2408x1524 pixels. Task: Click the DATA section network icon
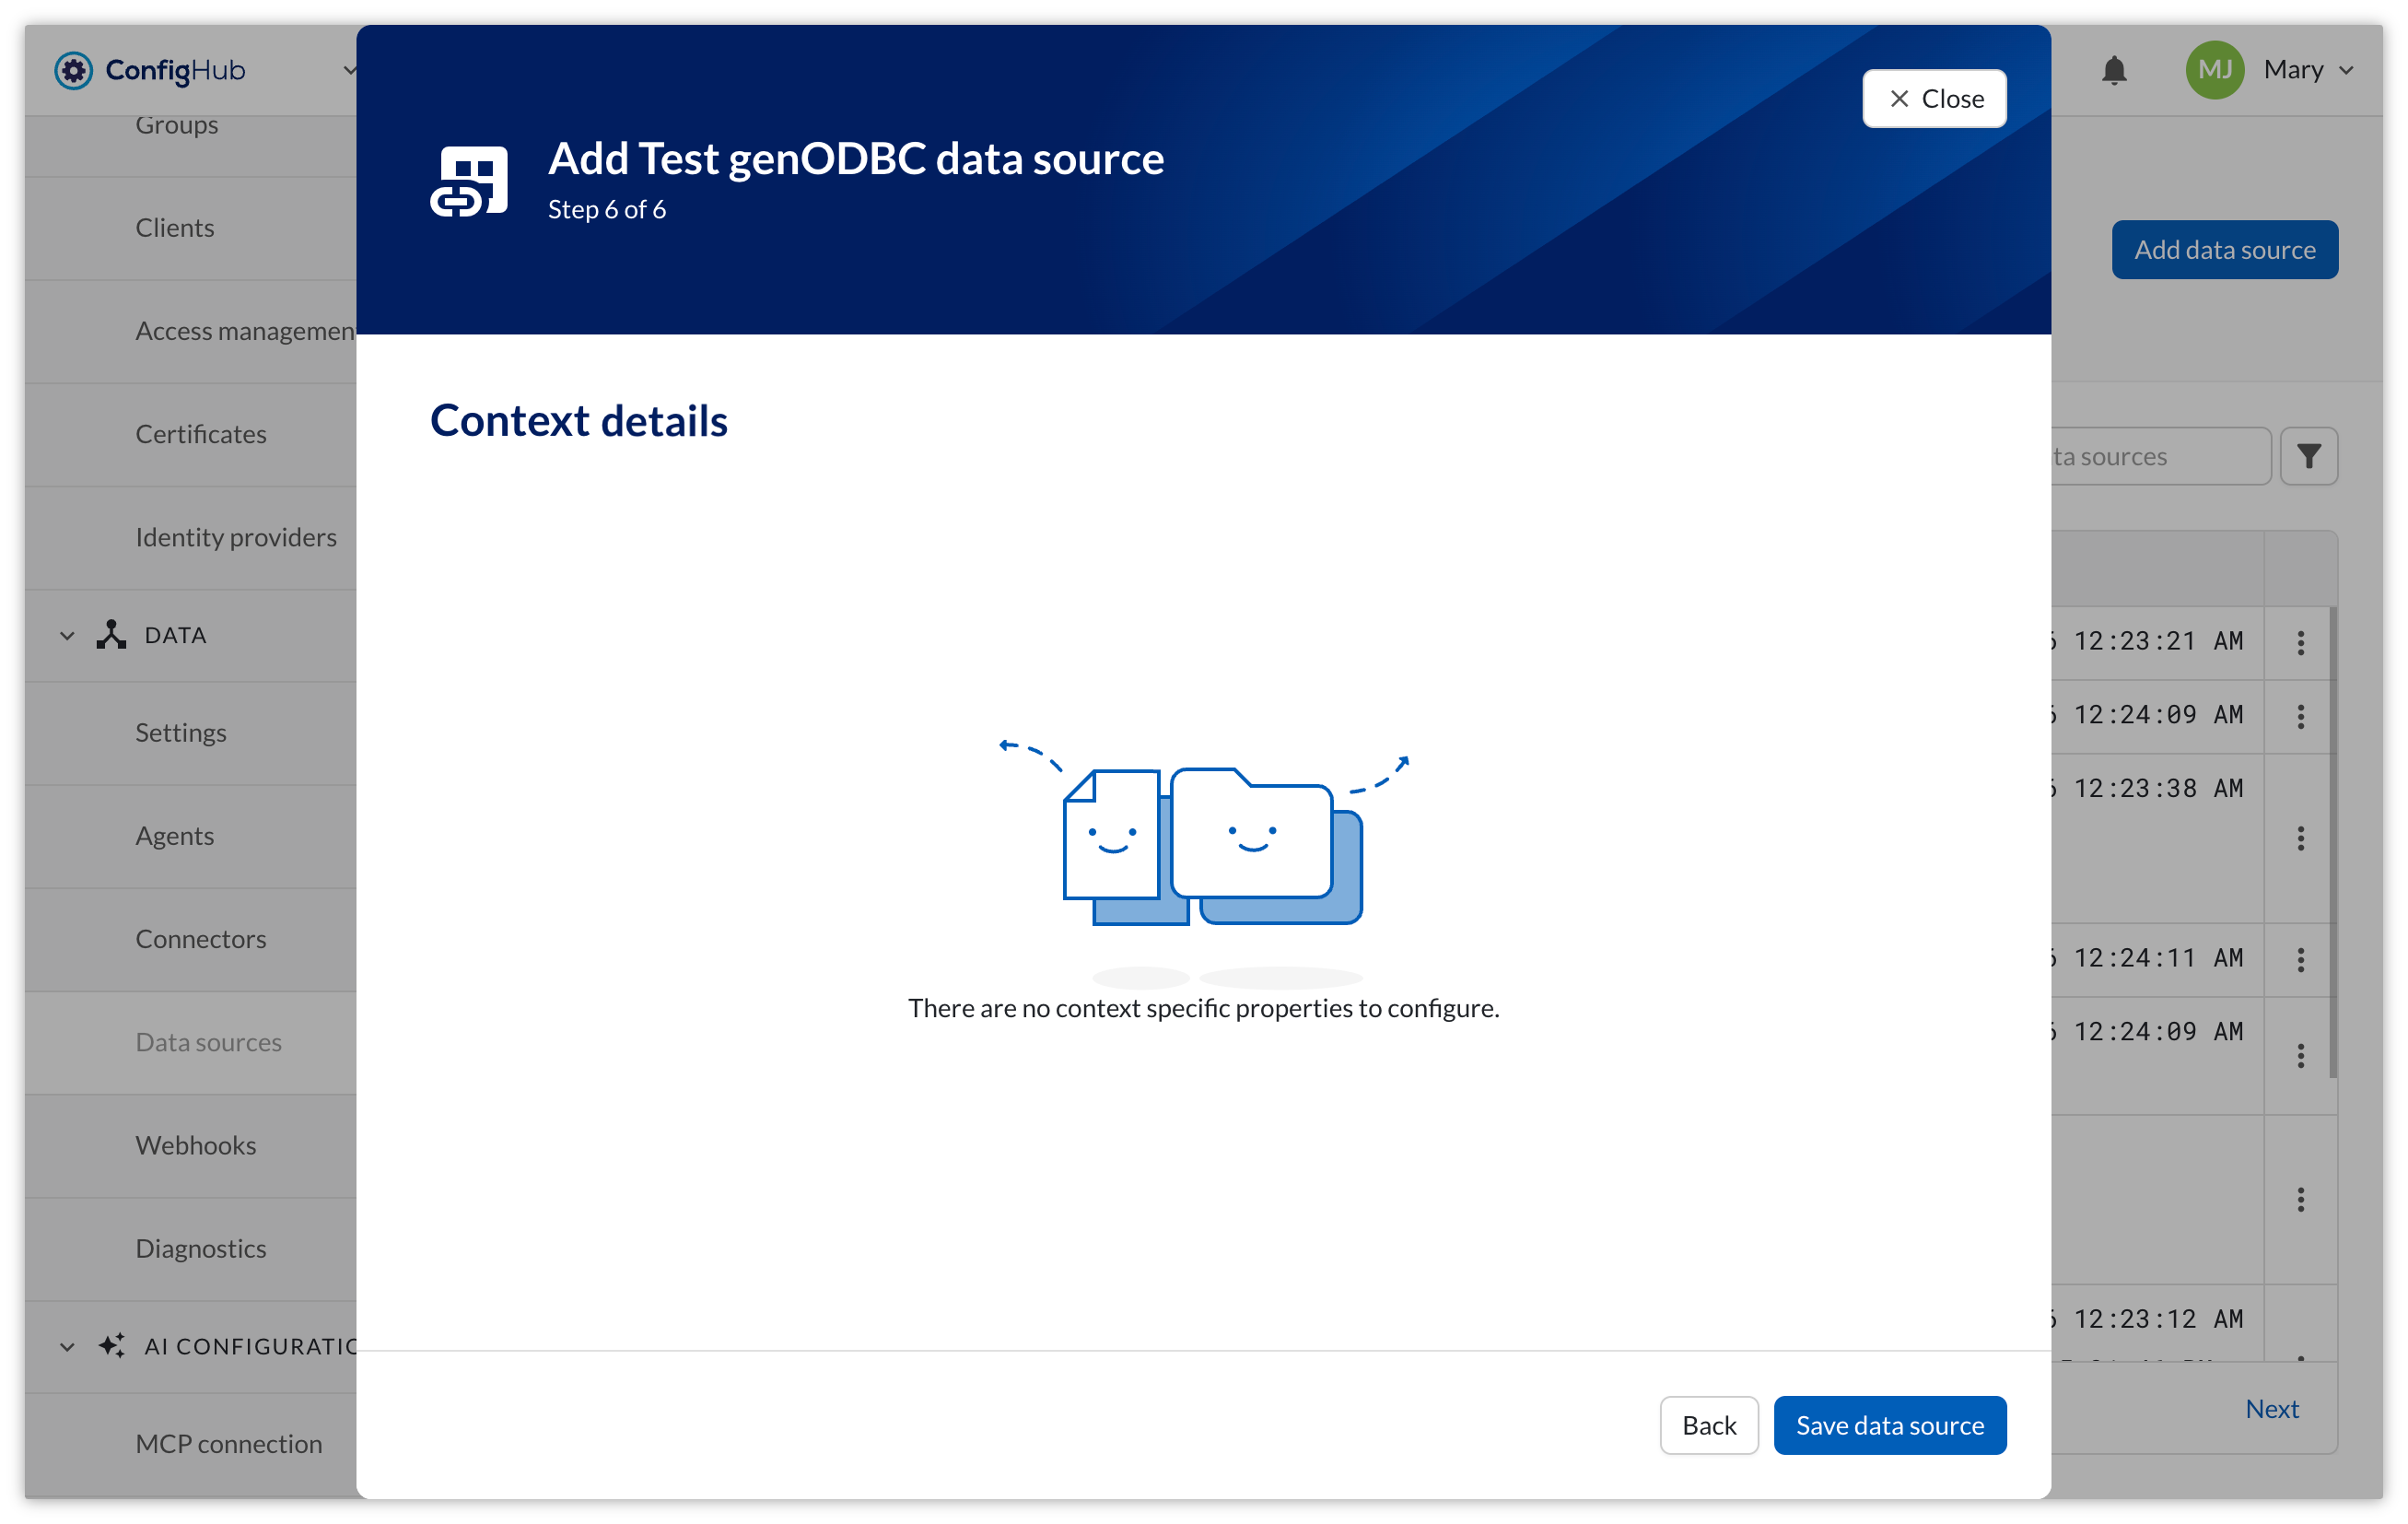(111, 635)
